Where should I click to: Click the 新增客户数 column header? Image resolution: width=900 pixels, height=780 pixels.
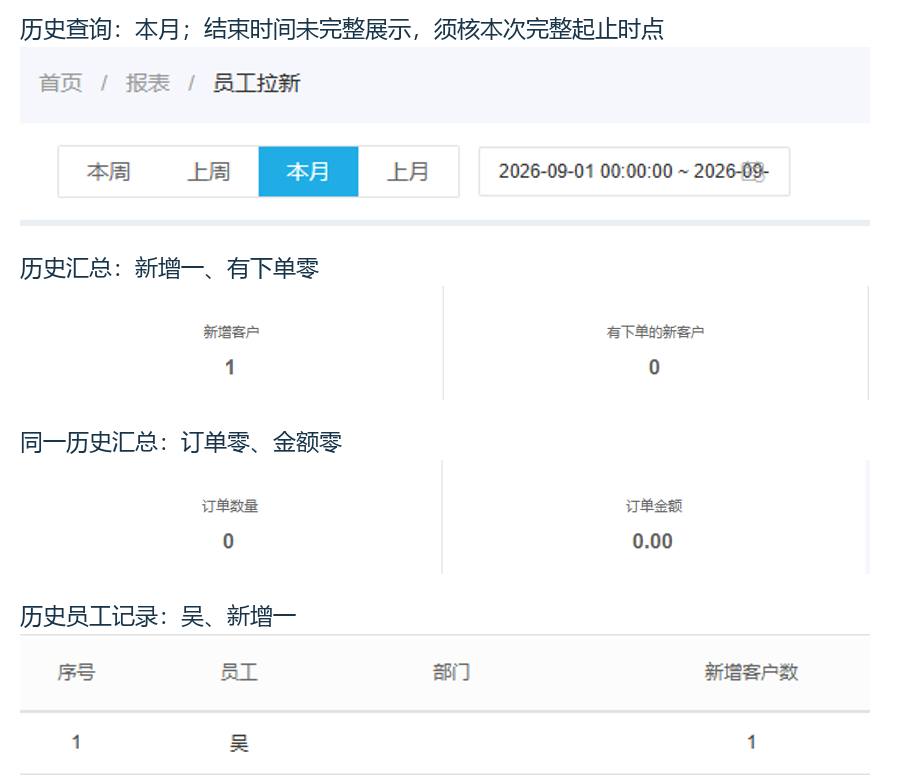pos(751,672)
